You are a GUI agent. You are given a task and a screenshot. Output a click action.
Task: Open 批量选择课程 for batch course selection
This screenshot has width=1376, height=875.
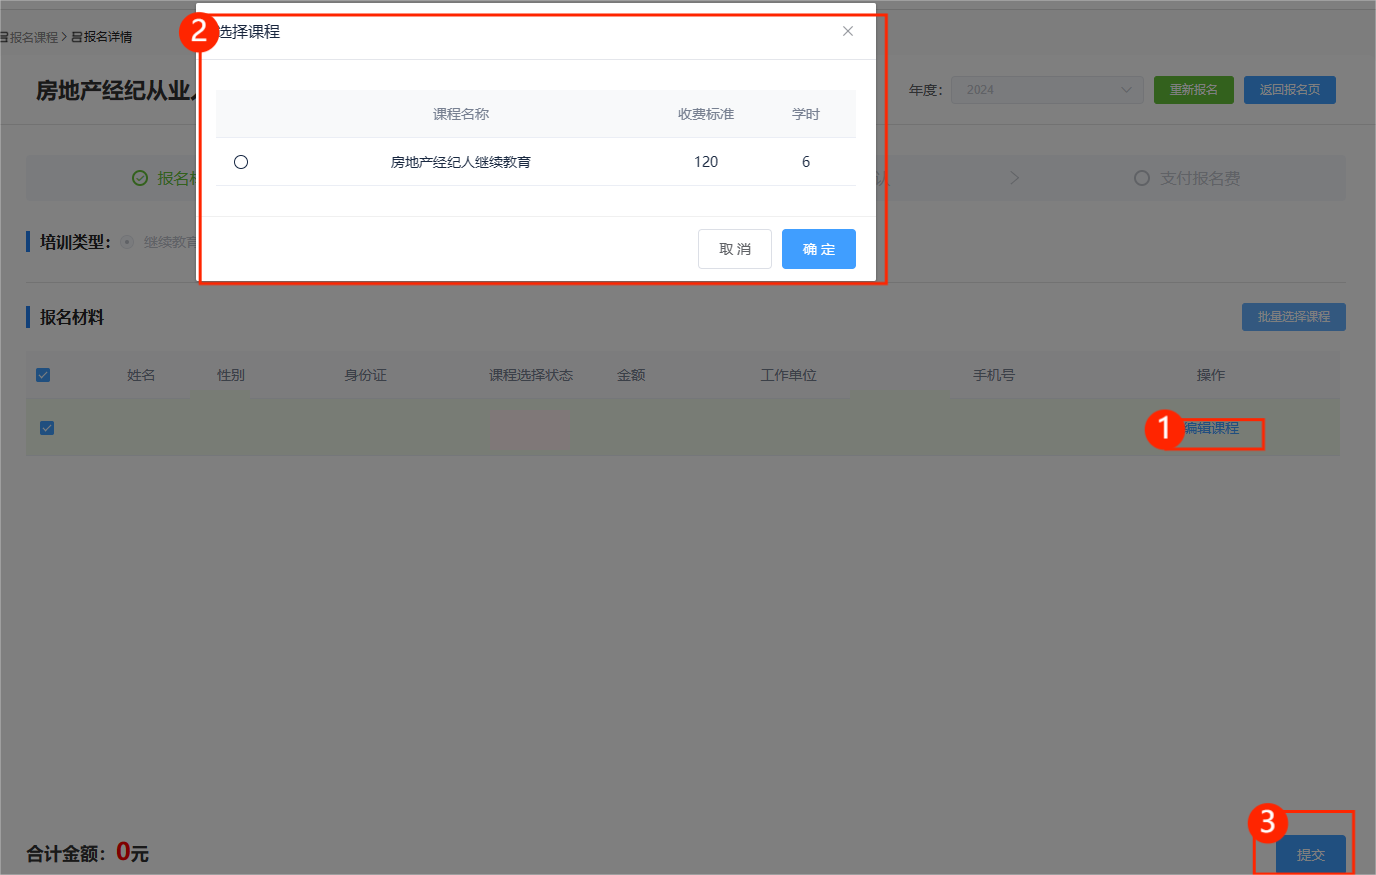point(1293,317)
